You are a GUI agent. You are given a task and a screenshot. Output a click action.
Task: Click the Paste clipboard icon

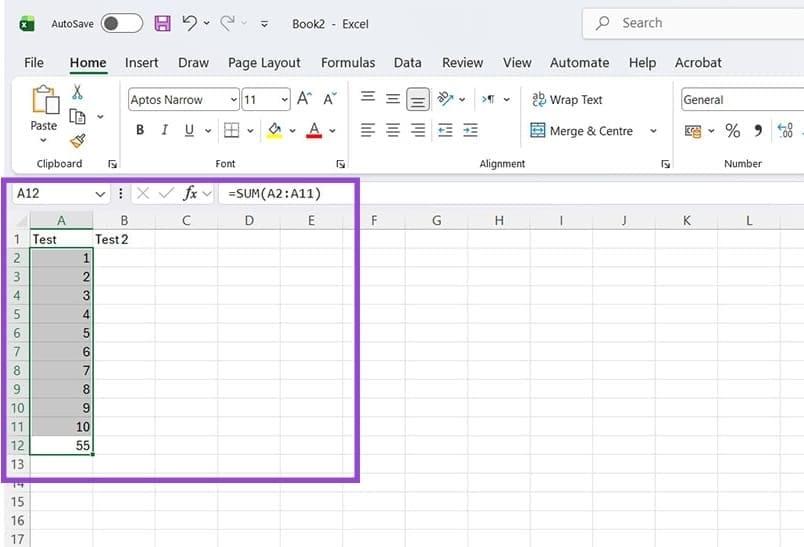point(45,99)
